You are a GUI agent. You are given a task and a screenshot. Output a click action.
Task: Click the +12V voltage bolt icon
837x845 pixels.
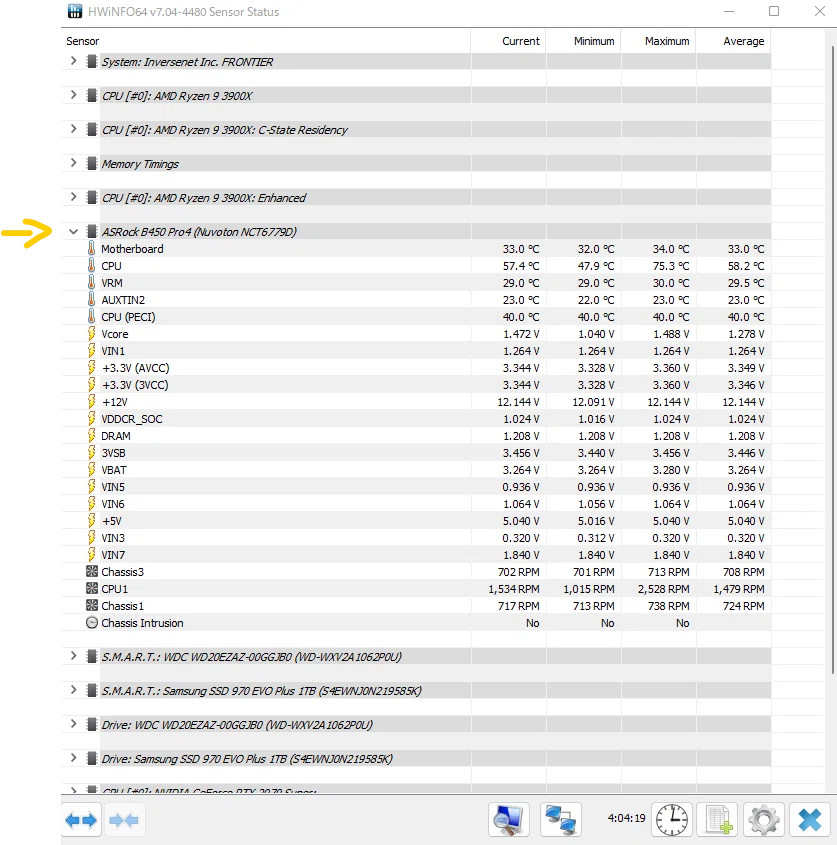(92, 401)
